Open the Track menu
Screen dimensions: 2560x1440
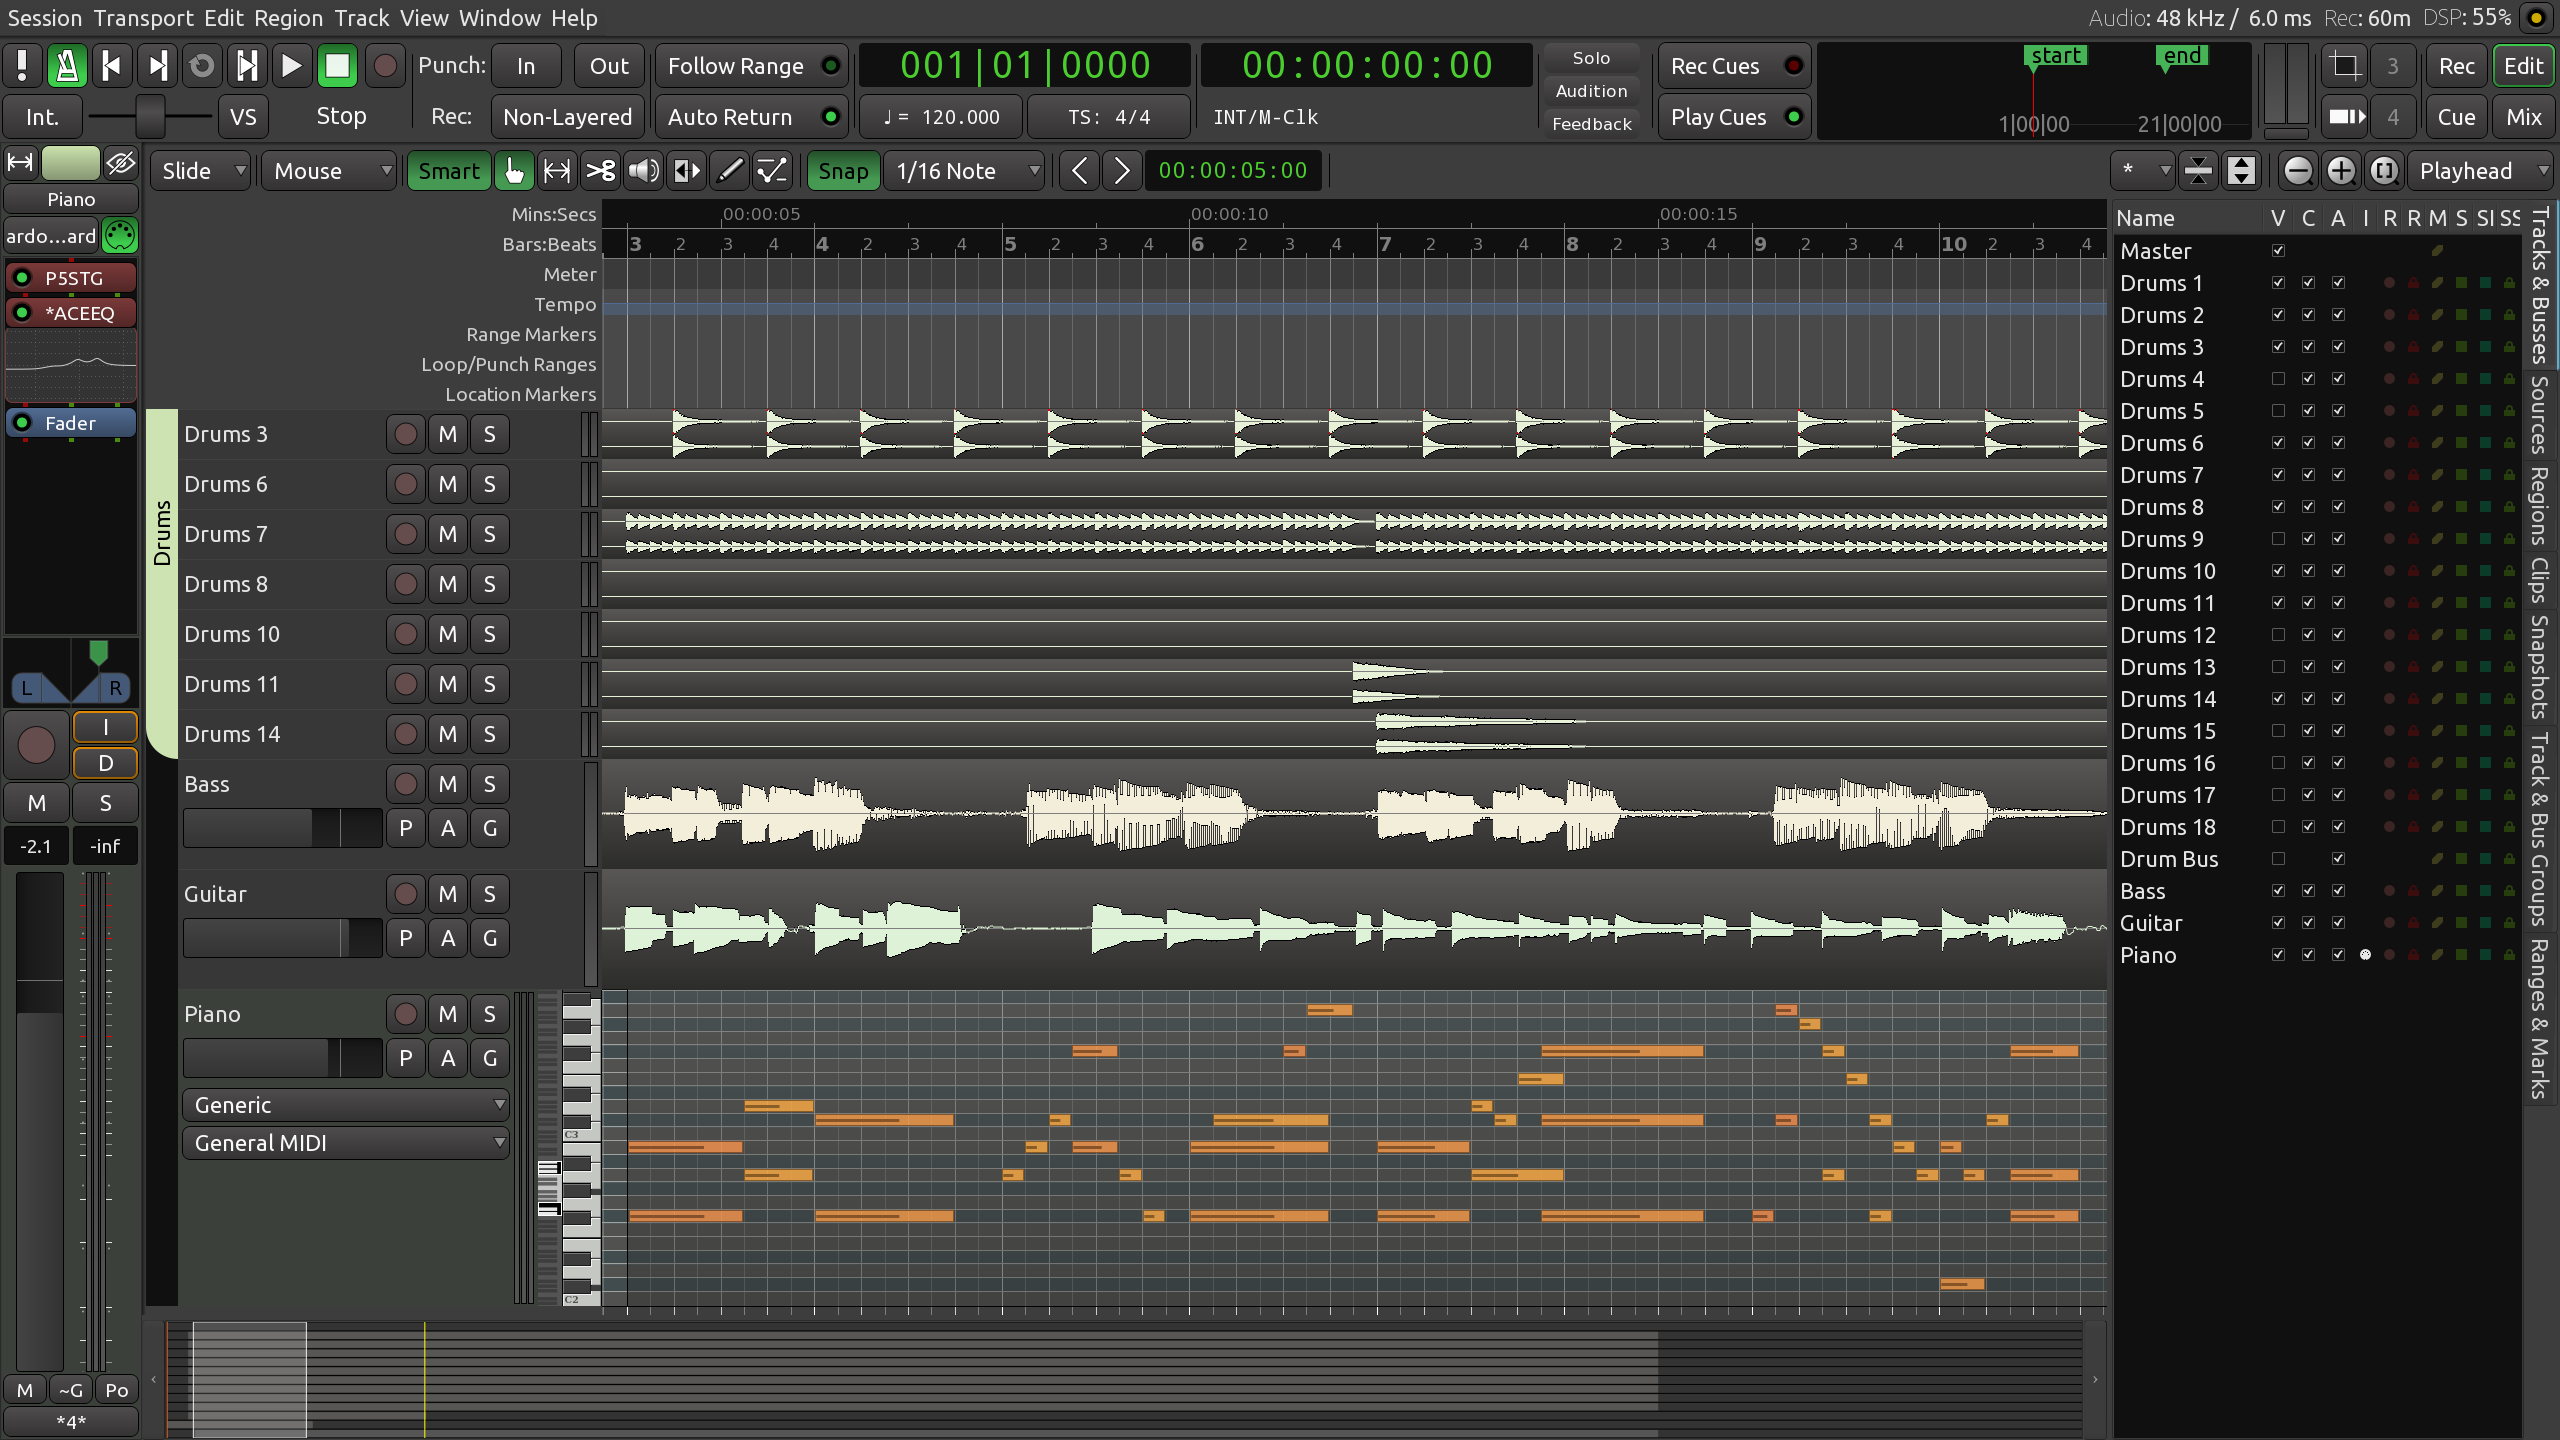point(361,18)
